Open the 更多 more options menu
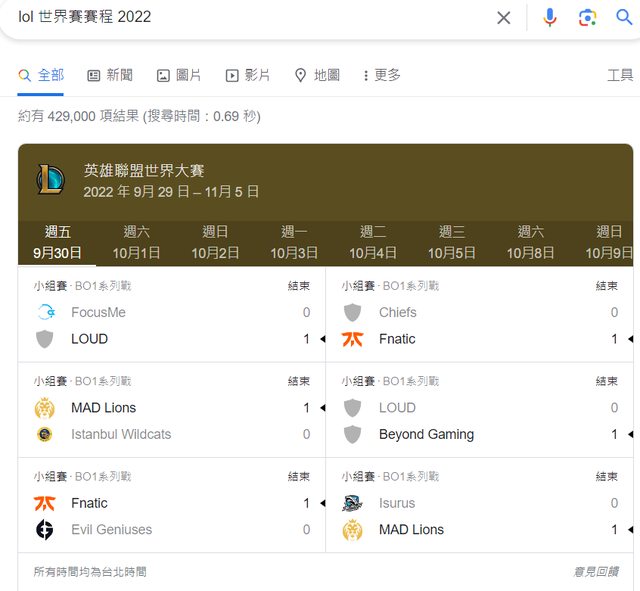640x591 pixels. click(381, 75)
